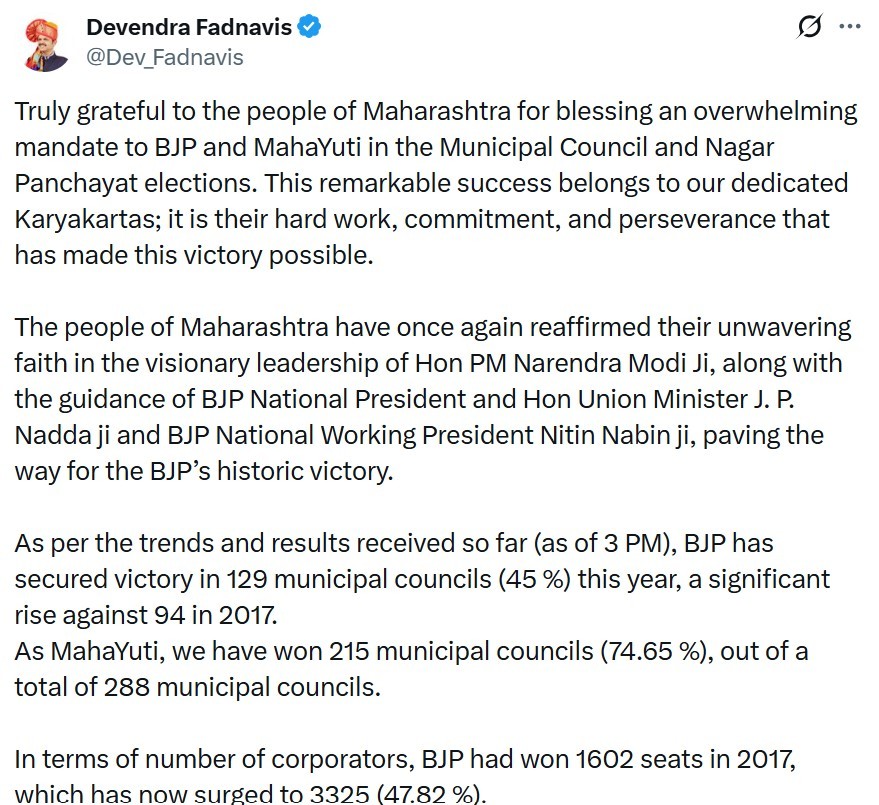The image size is (879, 805).
Task: Open Devendra Fadnavis profile picture
Action: tap(46, 43)
